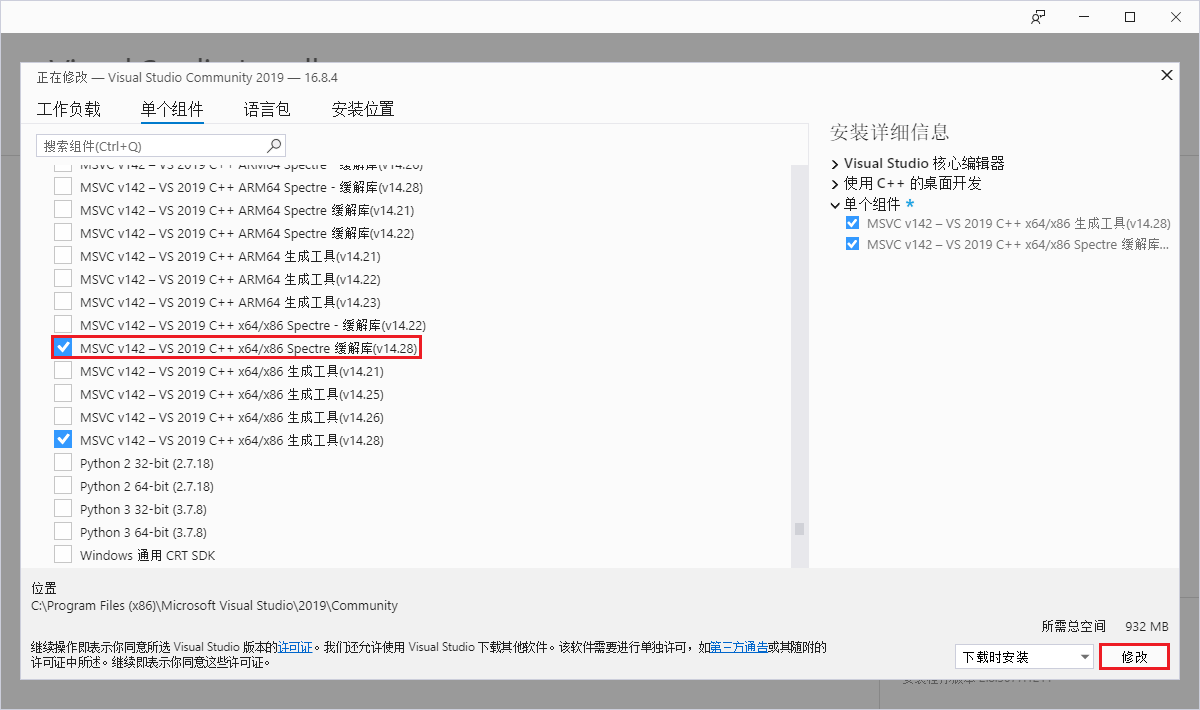Uncheck Spectre 缓解库 in installation details panel

(852, 244)
